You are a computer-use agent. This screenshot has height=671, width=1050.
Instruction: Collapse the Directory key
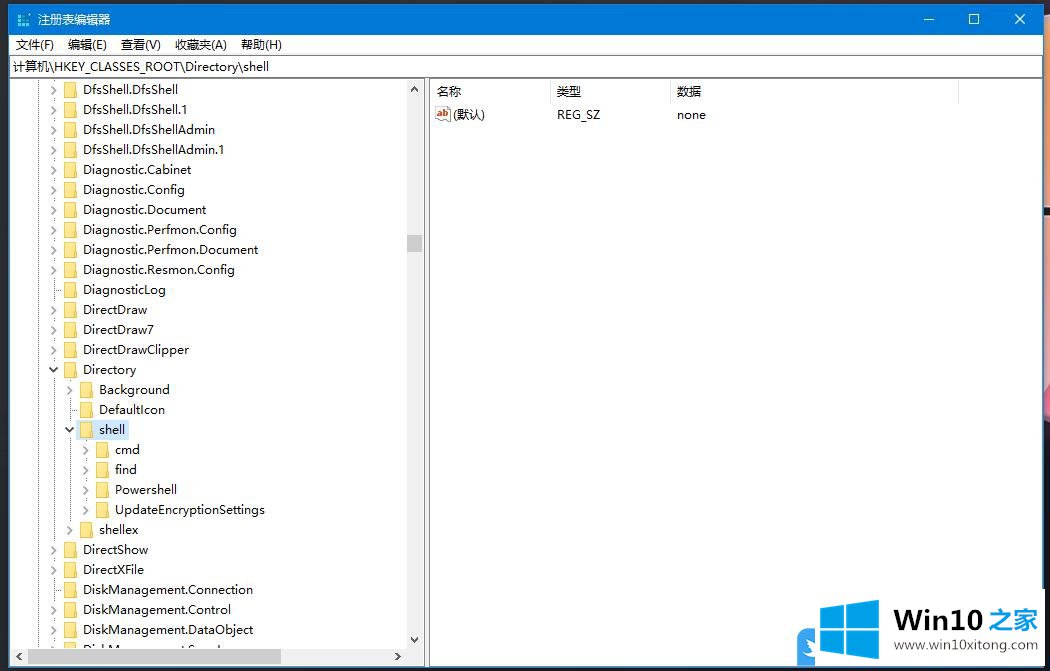pos(54,370)
